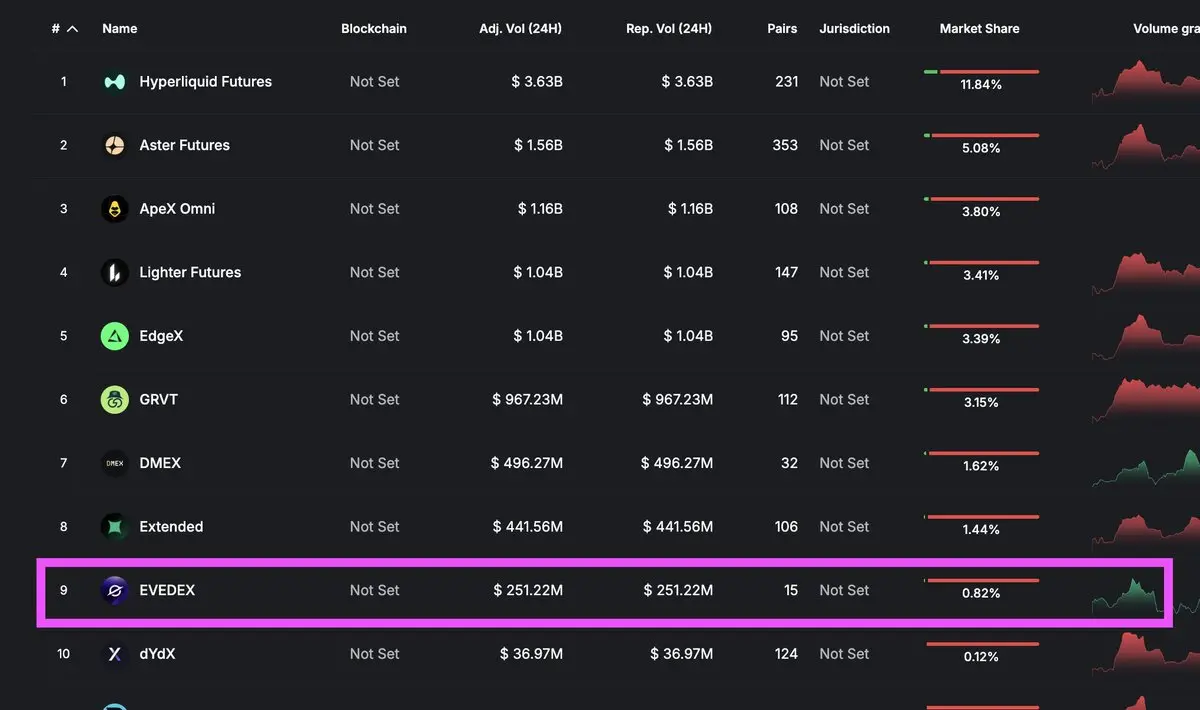The width and height of the screenshot is (1200, 710).
Task: Toggle sort arrow next to # column
Action: coord(72,29)
